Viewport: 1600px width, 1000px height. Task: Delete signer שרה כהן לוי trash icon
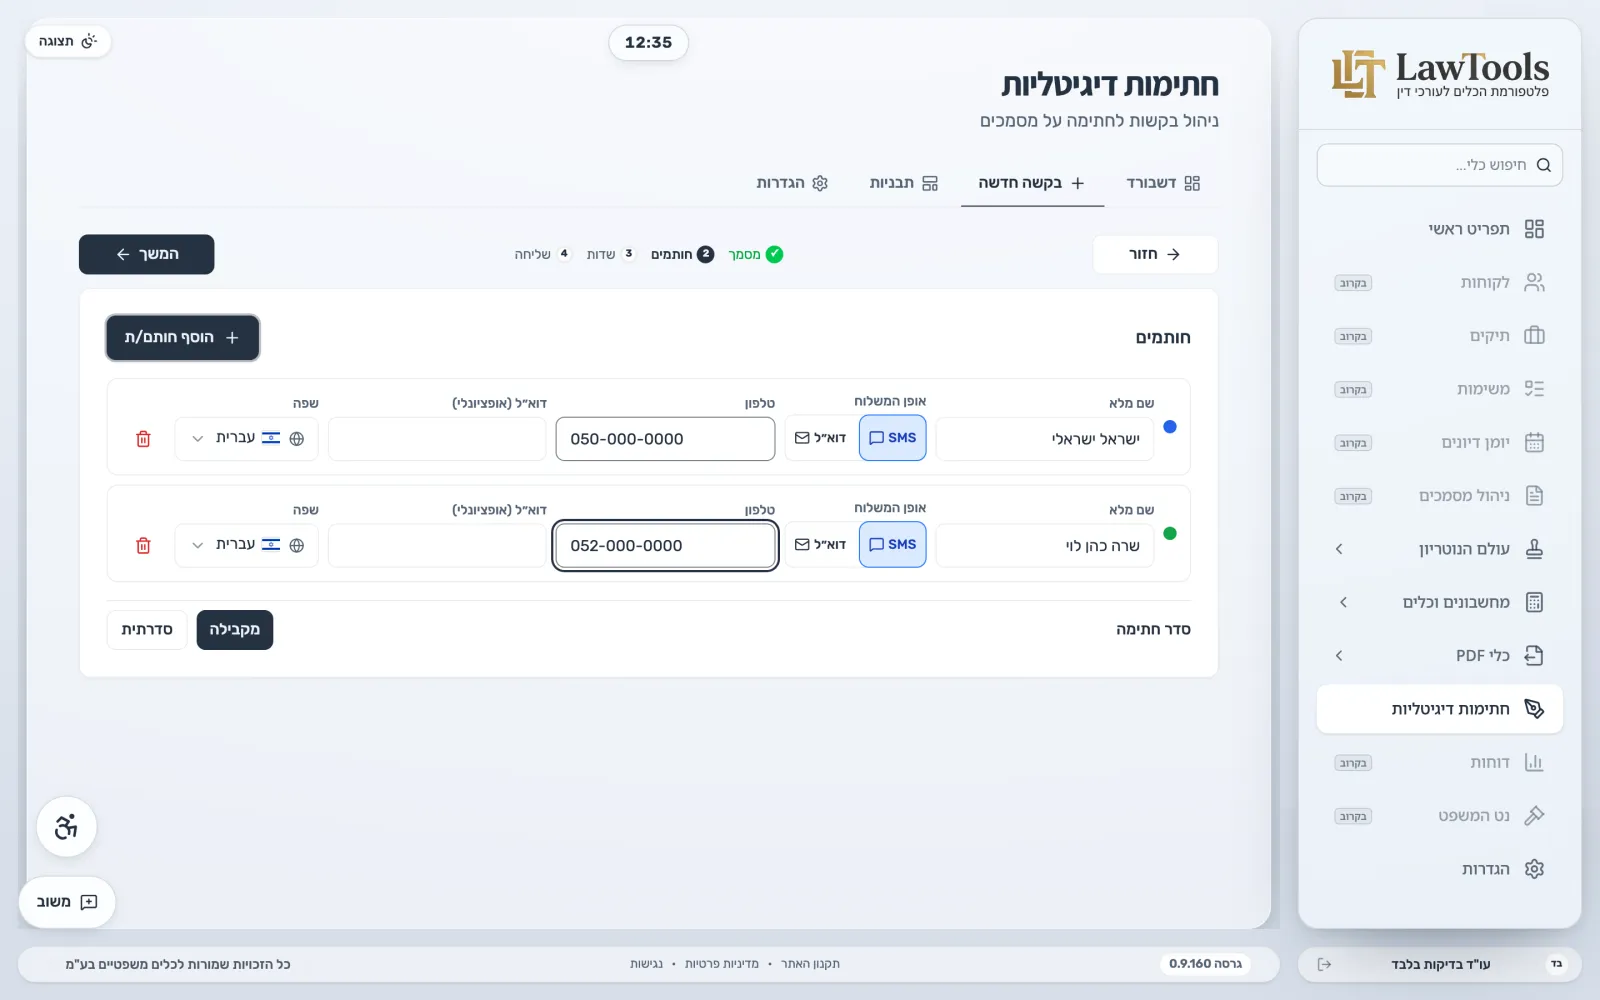point(143,545)
